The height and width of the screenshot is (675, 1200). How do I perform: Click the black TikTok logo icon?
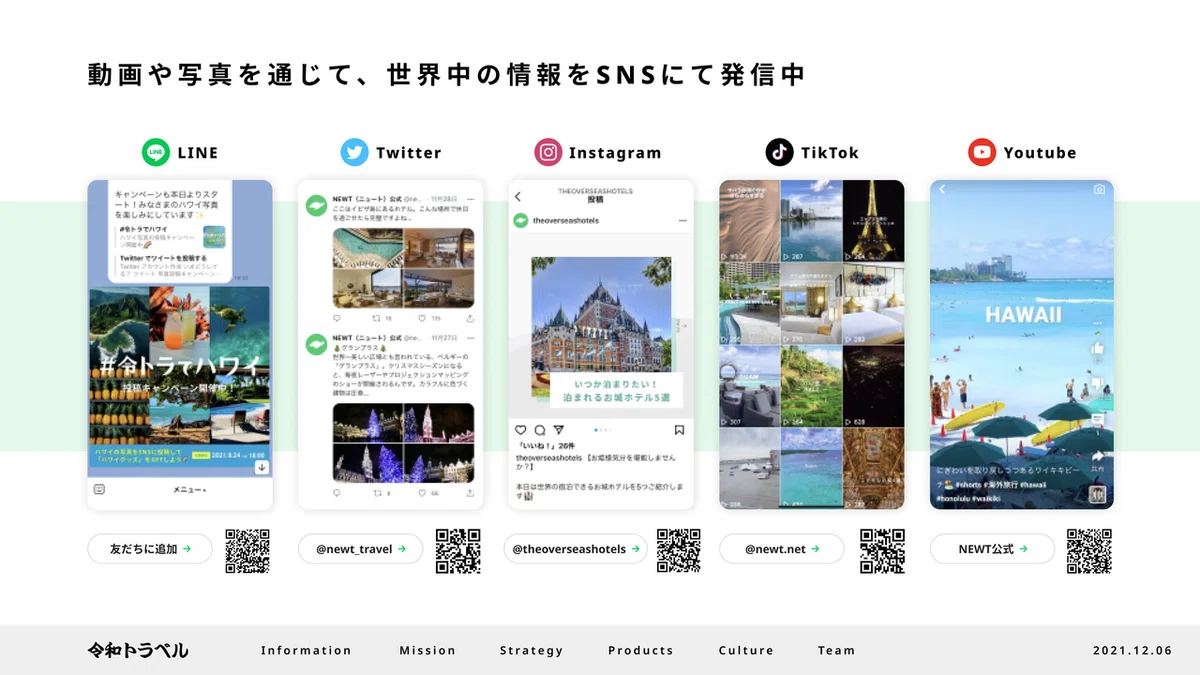pyautogui.click(x=779, y=152)
